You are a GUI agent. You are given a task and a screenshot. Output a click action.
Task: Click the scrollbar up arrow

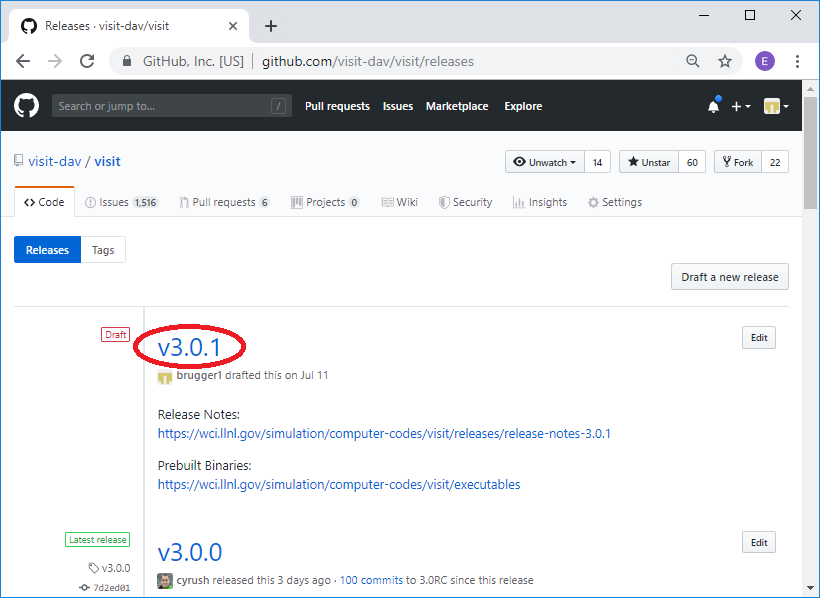point(811,88)
